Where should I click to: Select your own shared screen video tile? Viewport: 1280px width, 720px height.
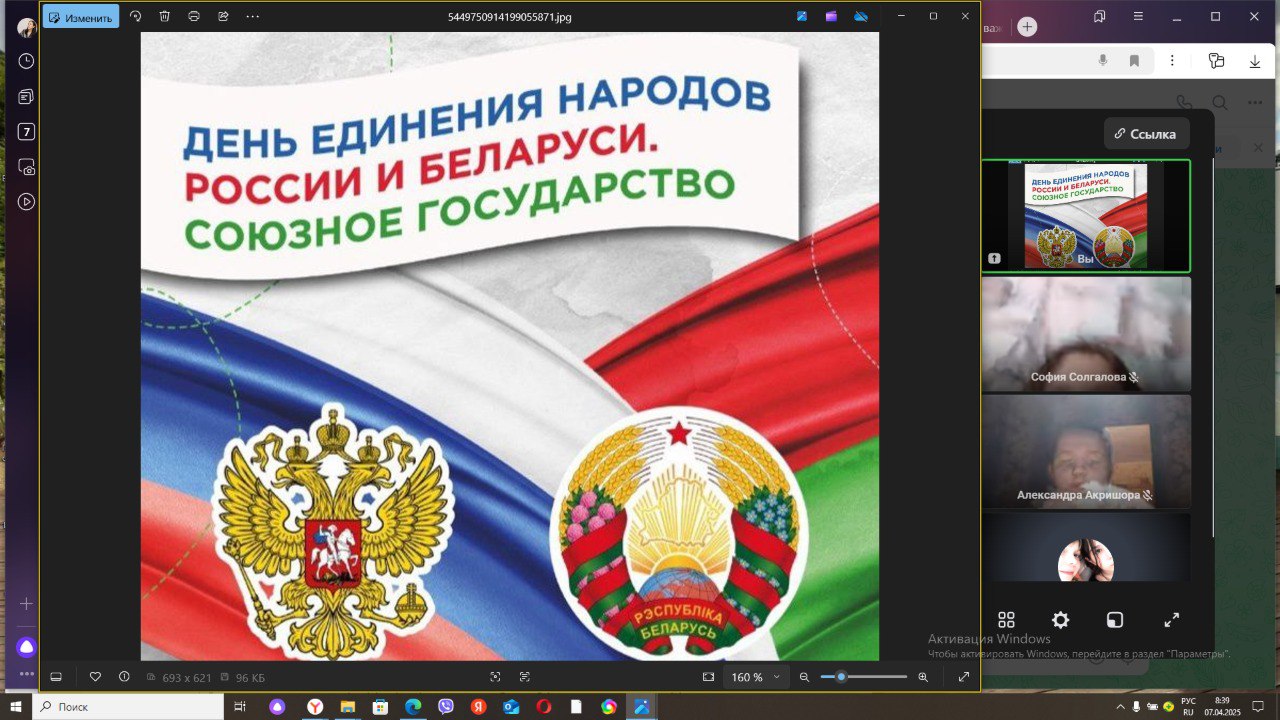pos(1086,216)
